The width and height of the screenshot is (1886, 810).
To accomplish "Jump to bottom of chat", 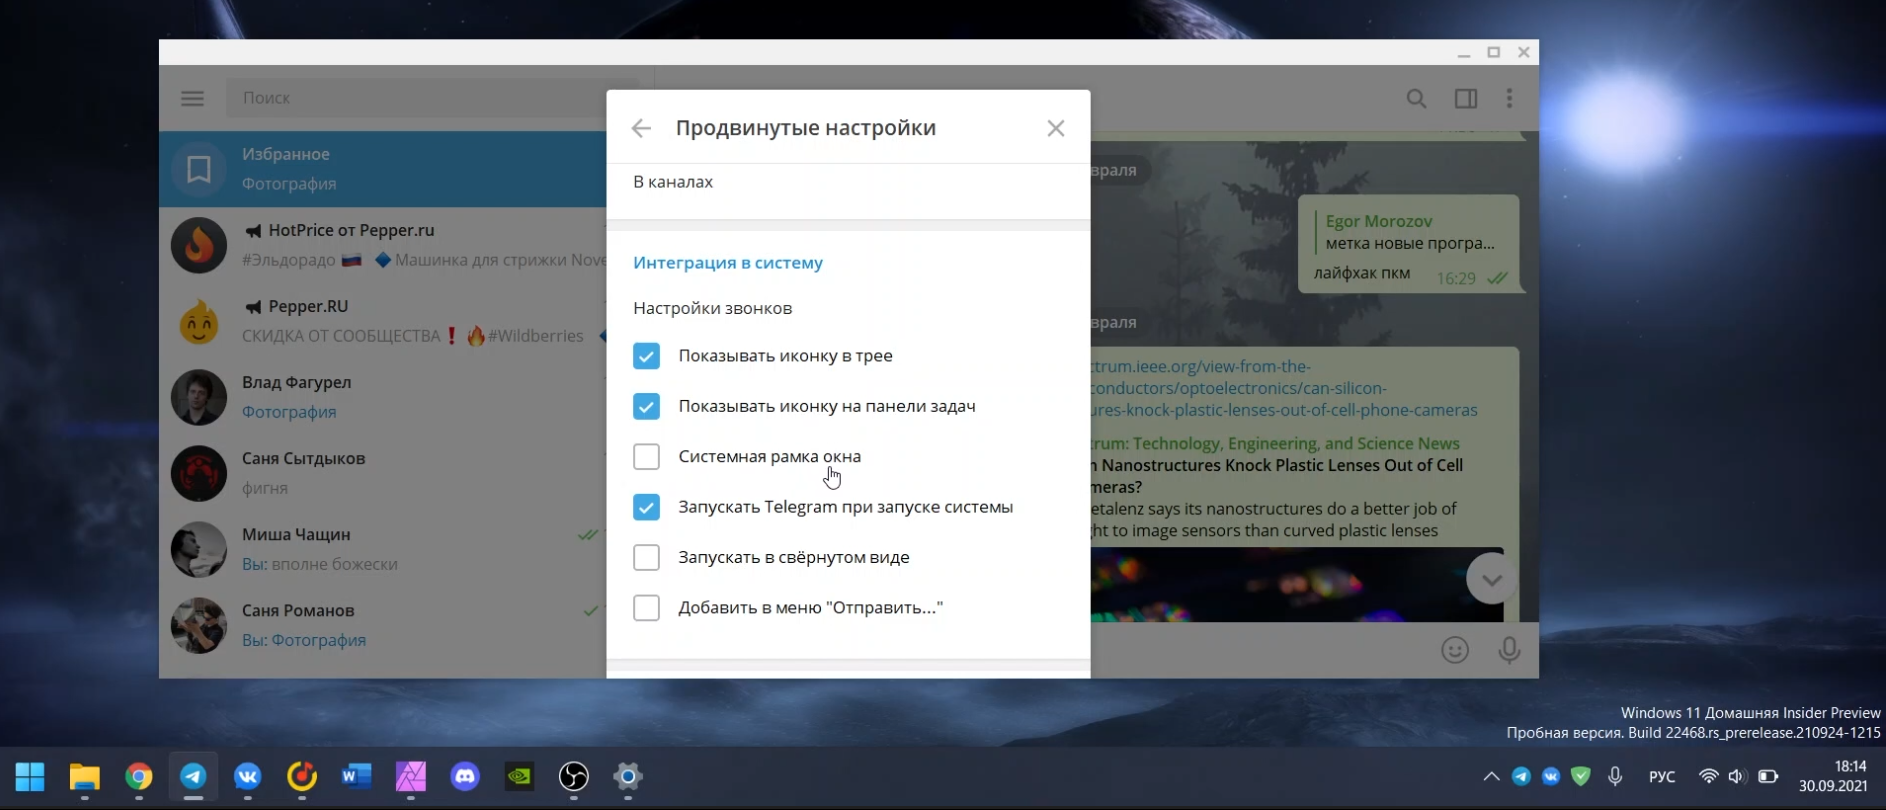I will [x=1491, y=579].
